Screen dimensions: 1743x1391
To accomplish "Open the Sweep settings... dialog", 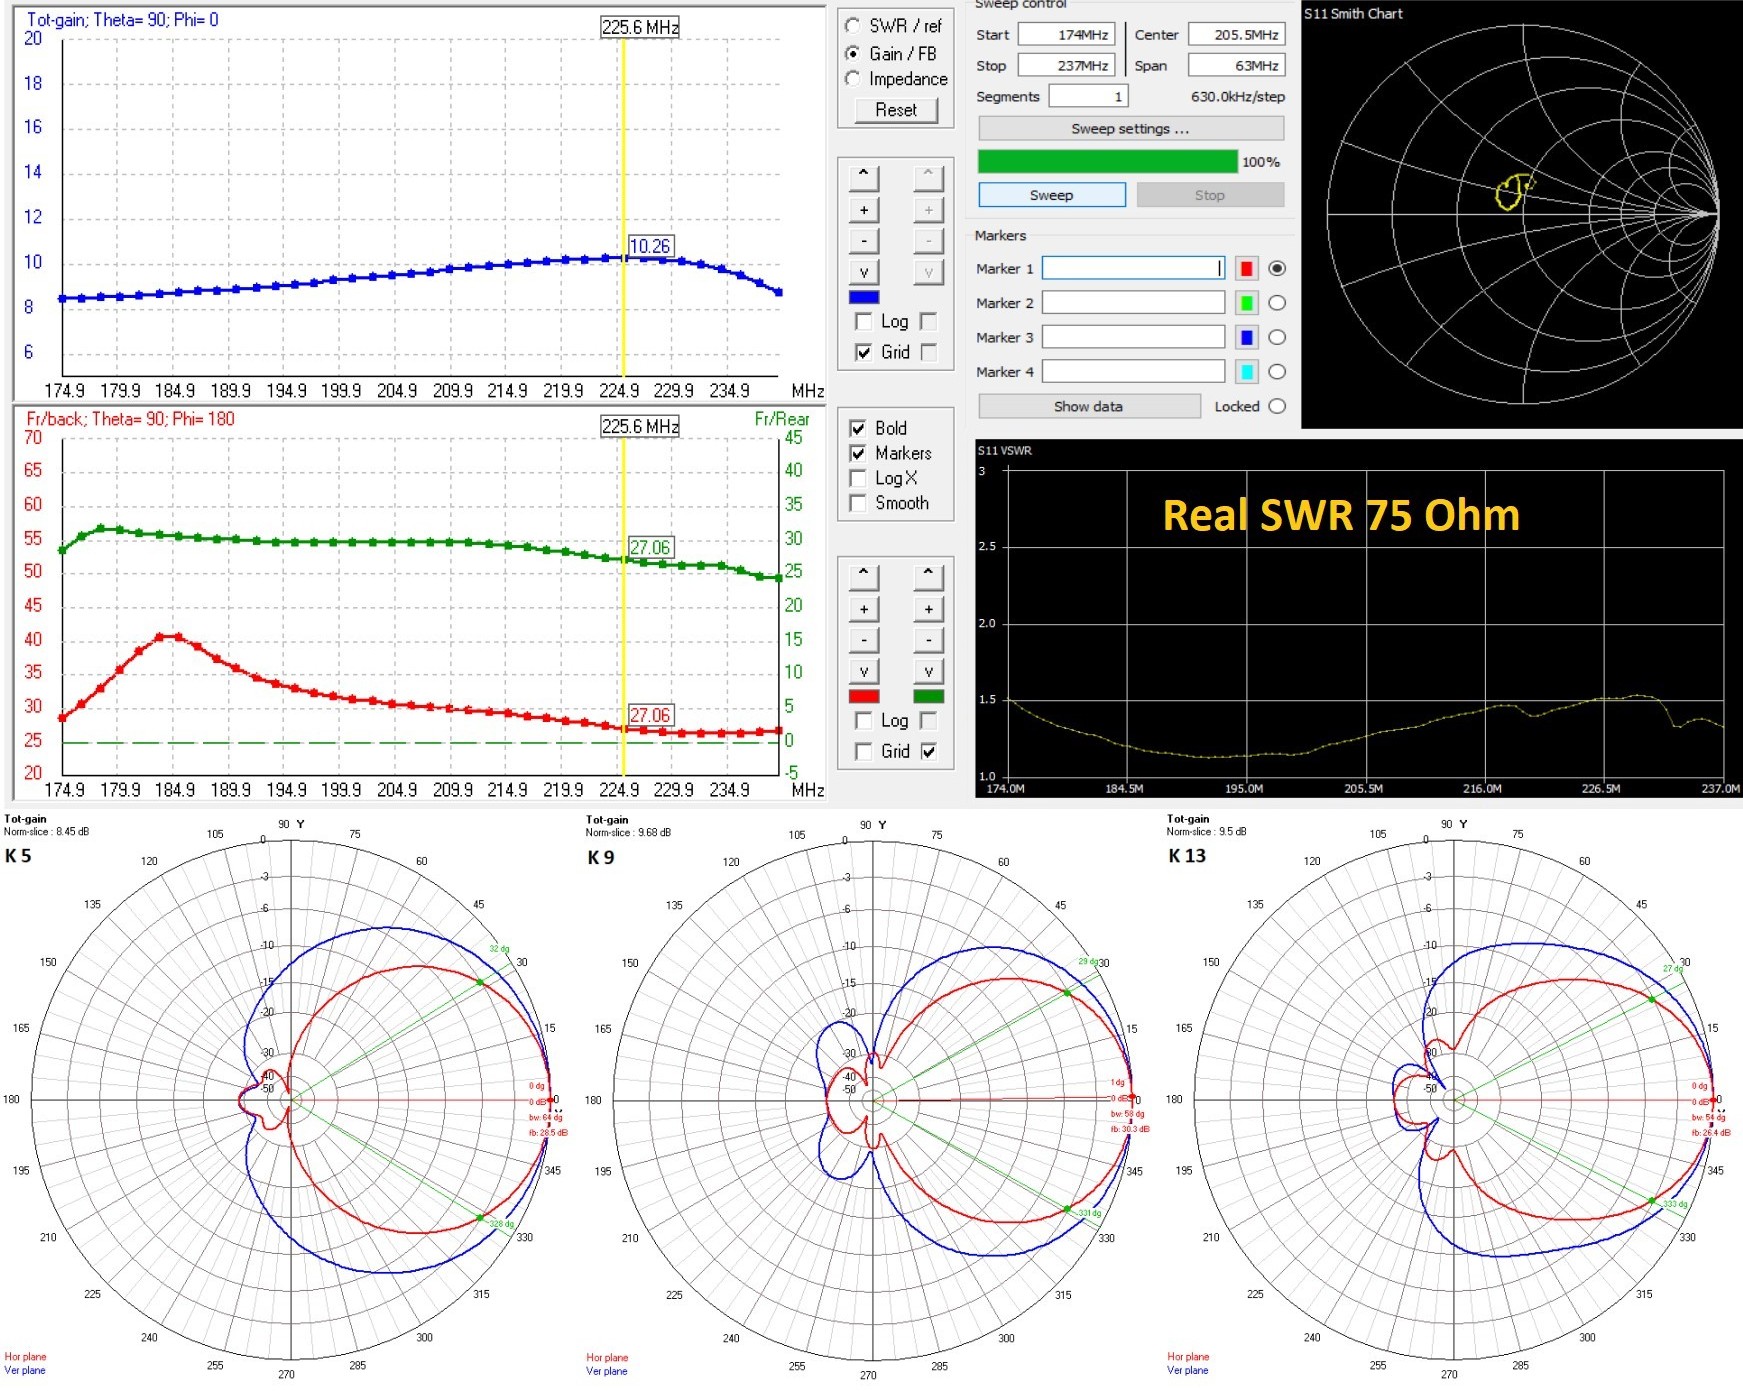I will pyautogui.click(x=1131, y=129).
